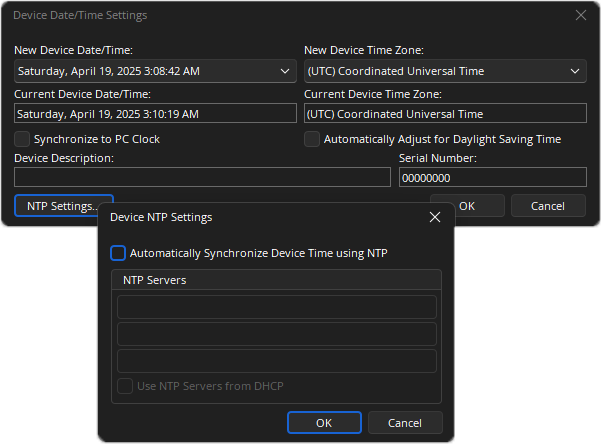The height and width of the screenshot is (444, 601).
Task: Click Cancel in Date/Time Settings window
Action: (x=548, y=205)
